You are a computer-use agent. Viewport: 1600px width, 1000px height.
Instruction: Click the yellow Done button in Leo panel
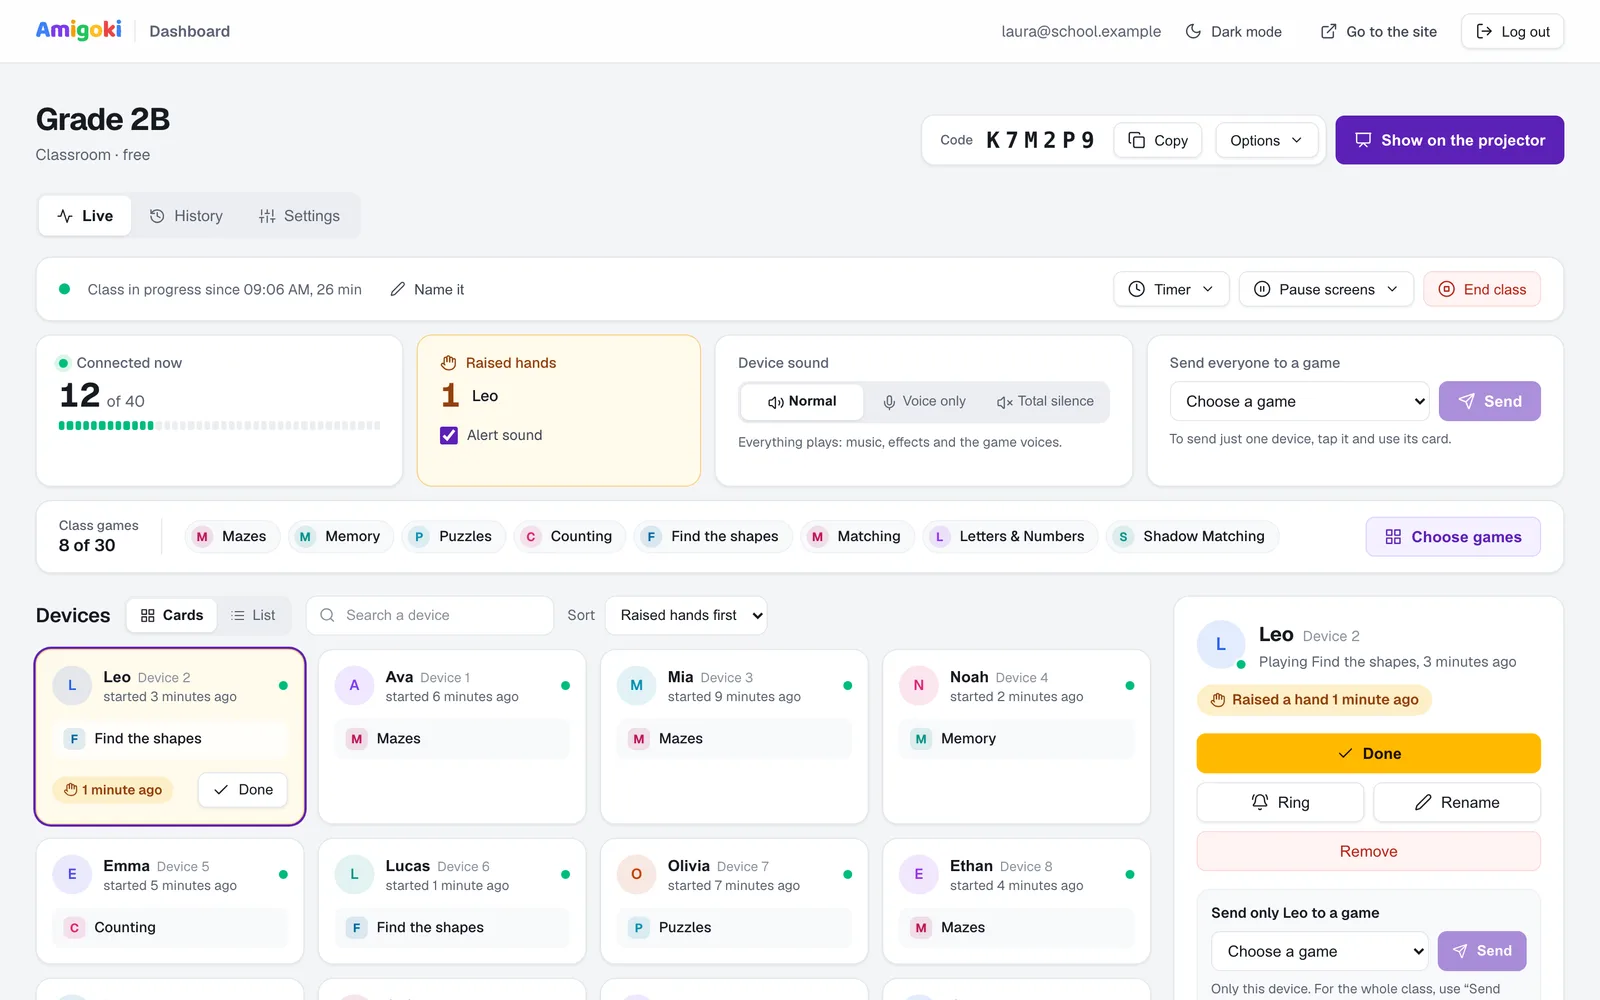(1368, 753)
